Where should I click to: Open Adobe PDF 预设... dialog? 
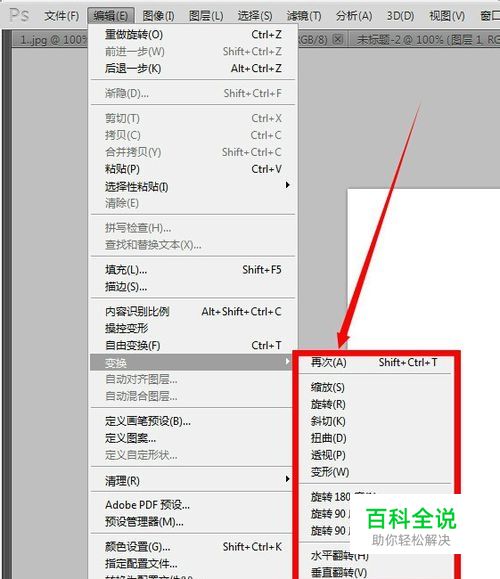pyautogui.click(x=191, y=505)
